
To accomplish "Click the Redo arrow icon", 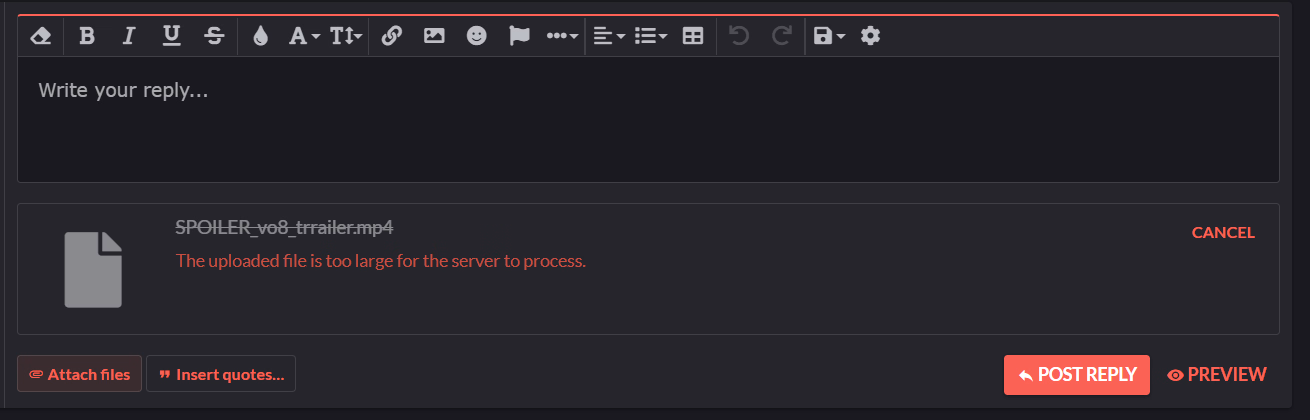I will [x=781, y=36].
